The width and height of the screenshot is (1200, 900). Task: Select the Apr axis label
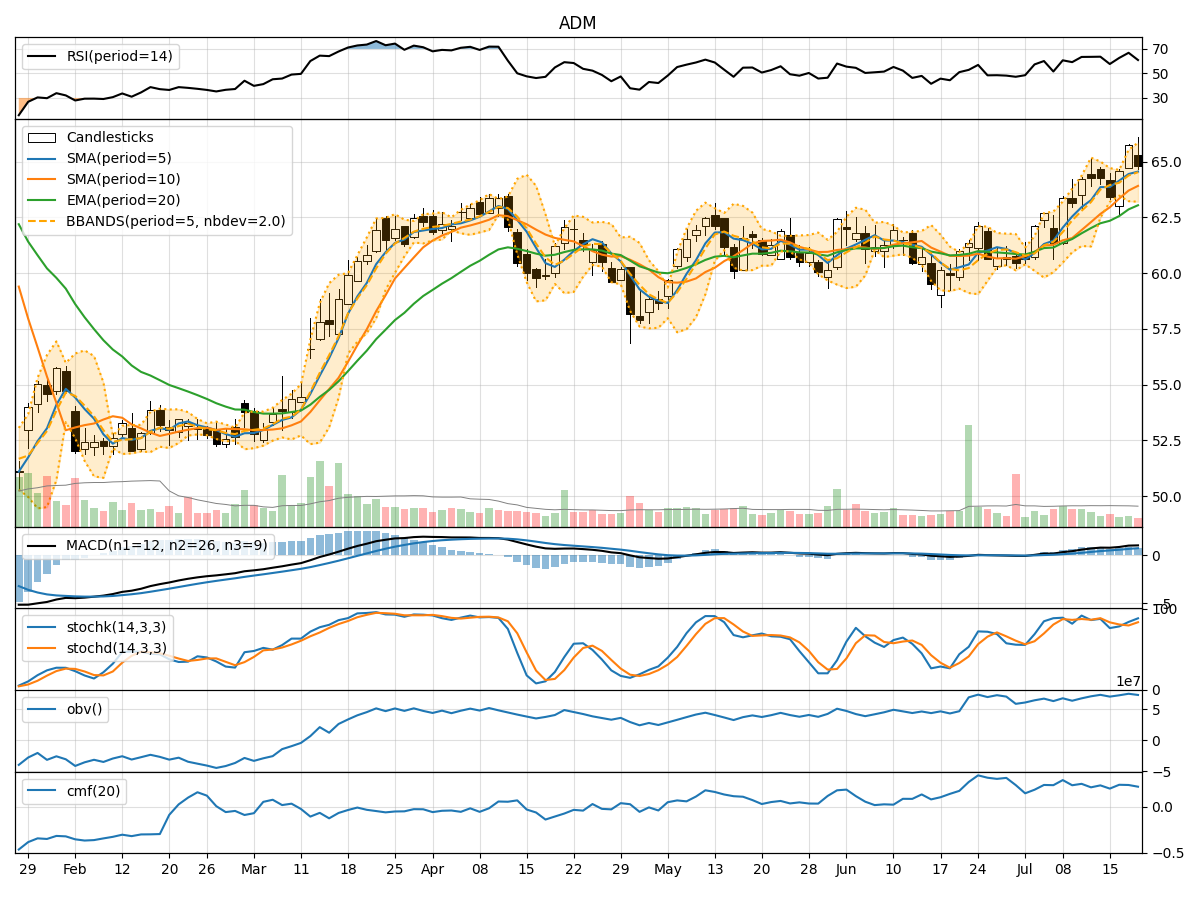(x=432, y=870)
